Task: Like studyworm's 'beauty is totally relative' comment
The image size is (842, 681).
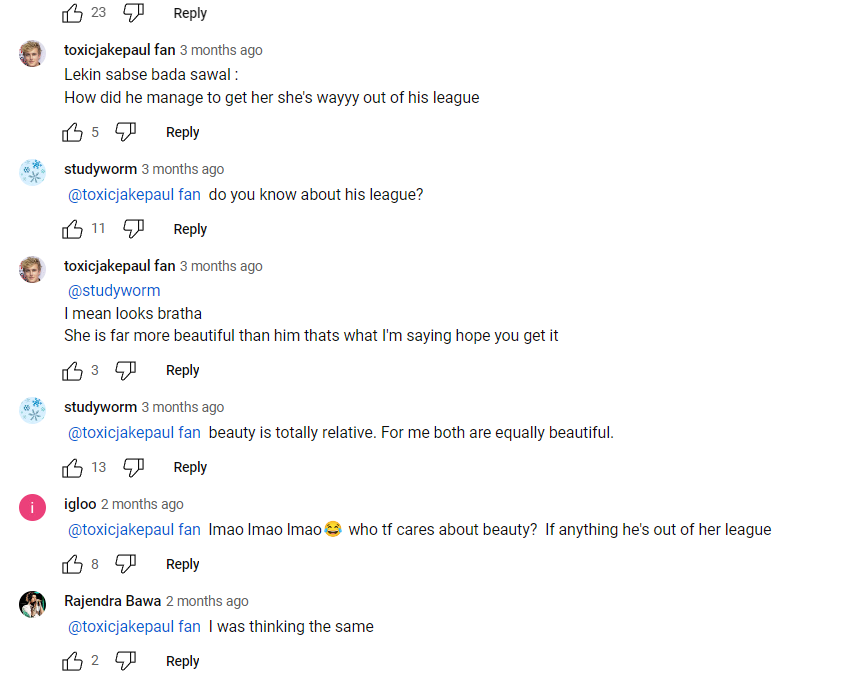Action: (72, 468)
